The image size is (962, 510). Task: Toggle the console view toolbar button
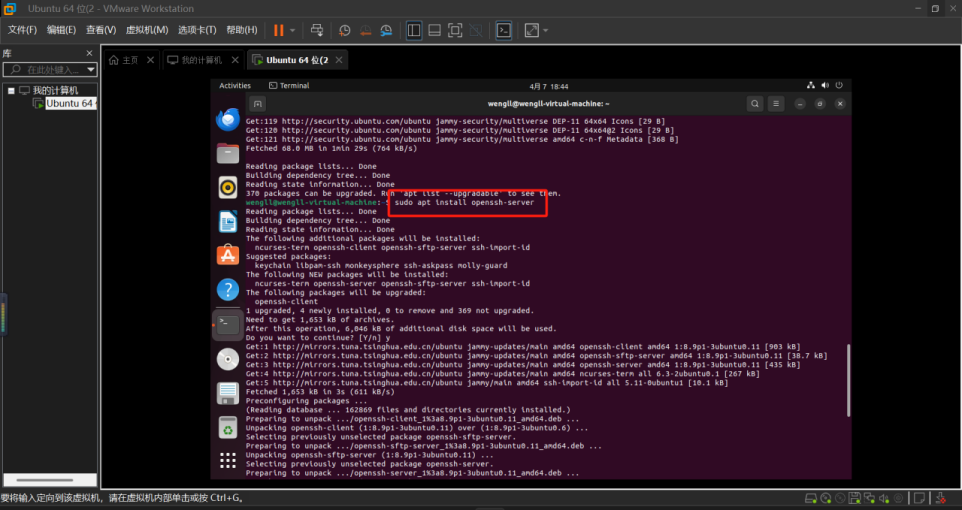(x=504, y=30)
